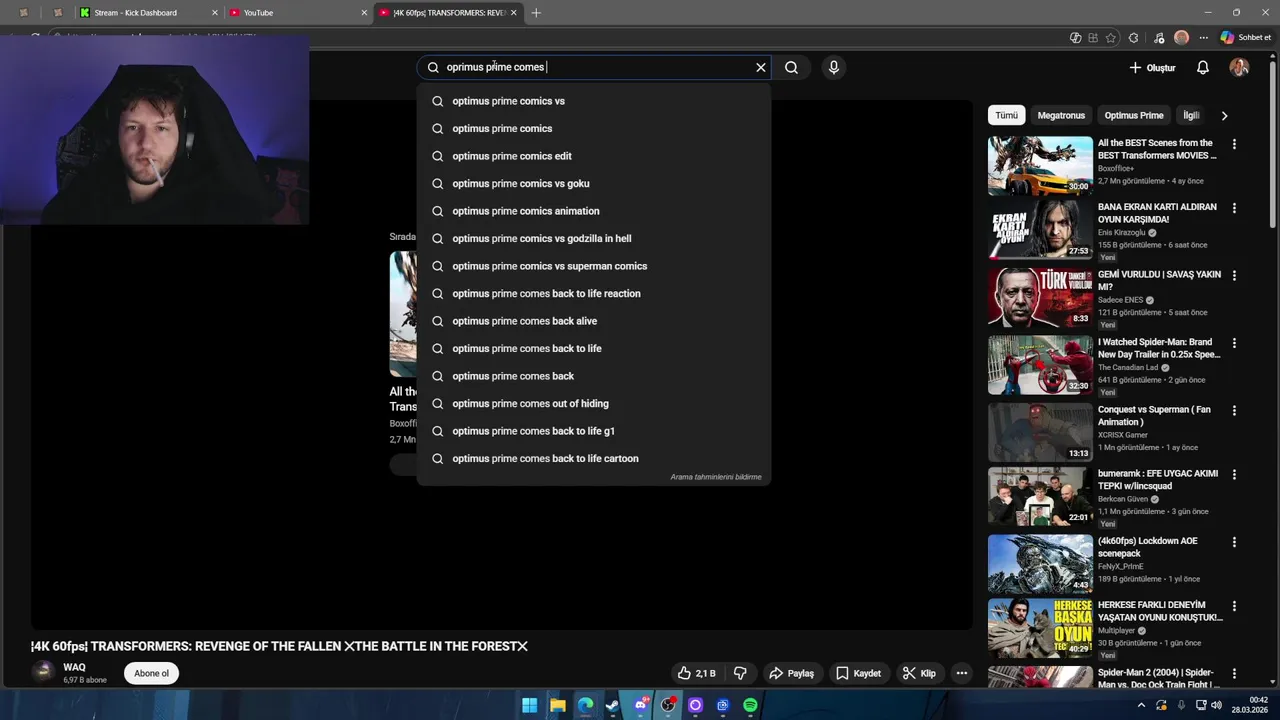Open YouTube notifications bell
The height and width of the screenshot is (720, 1280).
click(x=1203, y=67)
